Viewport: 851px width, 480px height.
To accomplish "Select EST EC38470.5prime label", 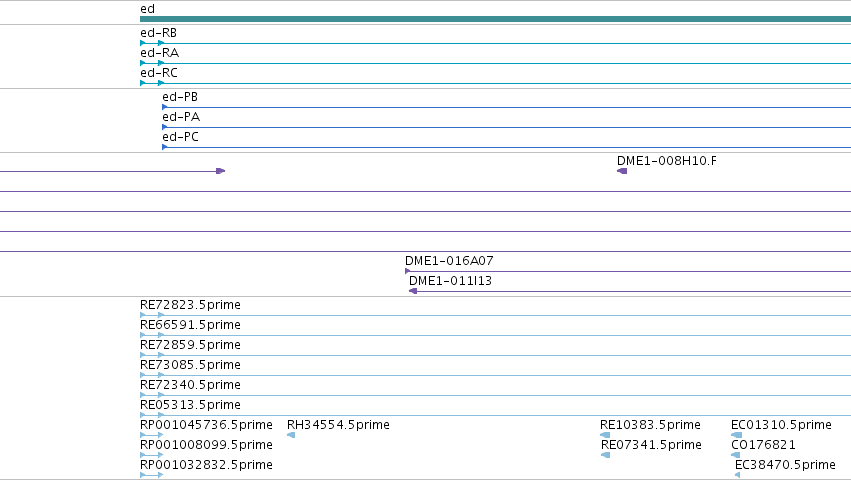I will point(785,465).
